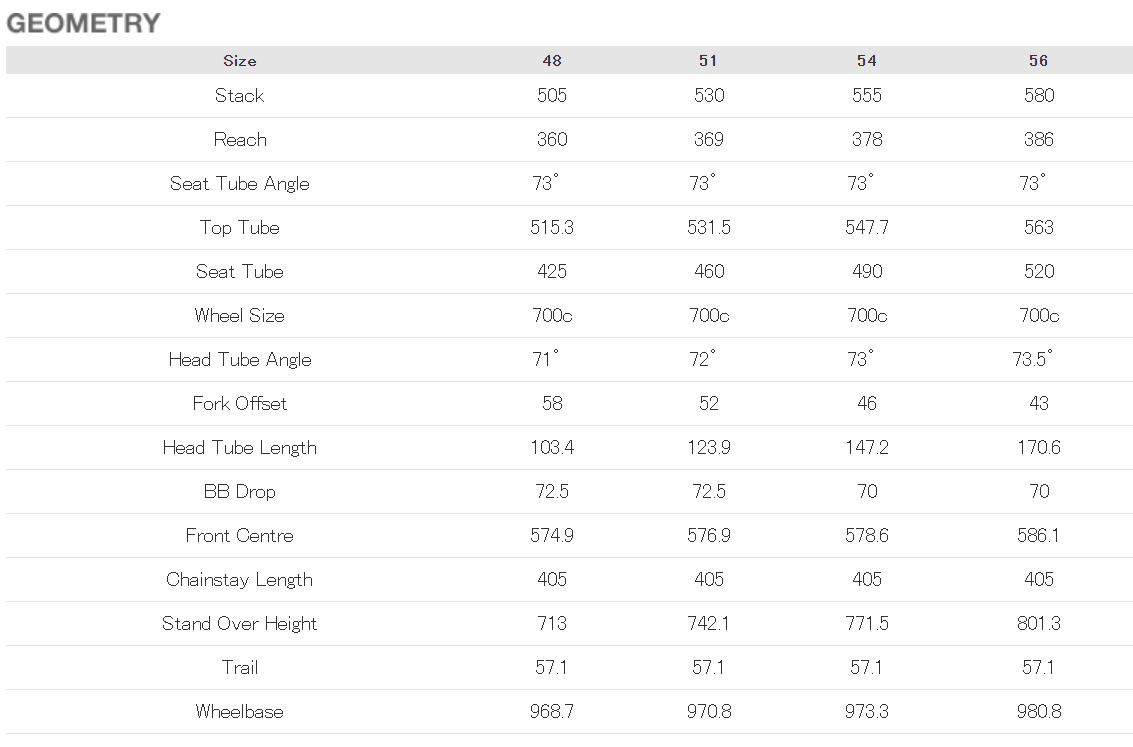
Task: Select the Size 54 column header
Action: pyautogui.click(x=866, y=61)
